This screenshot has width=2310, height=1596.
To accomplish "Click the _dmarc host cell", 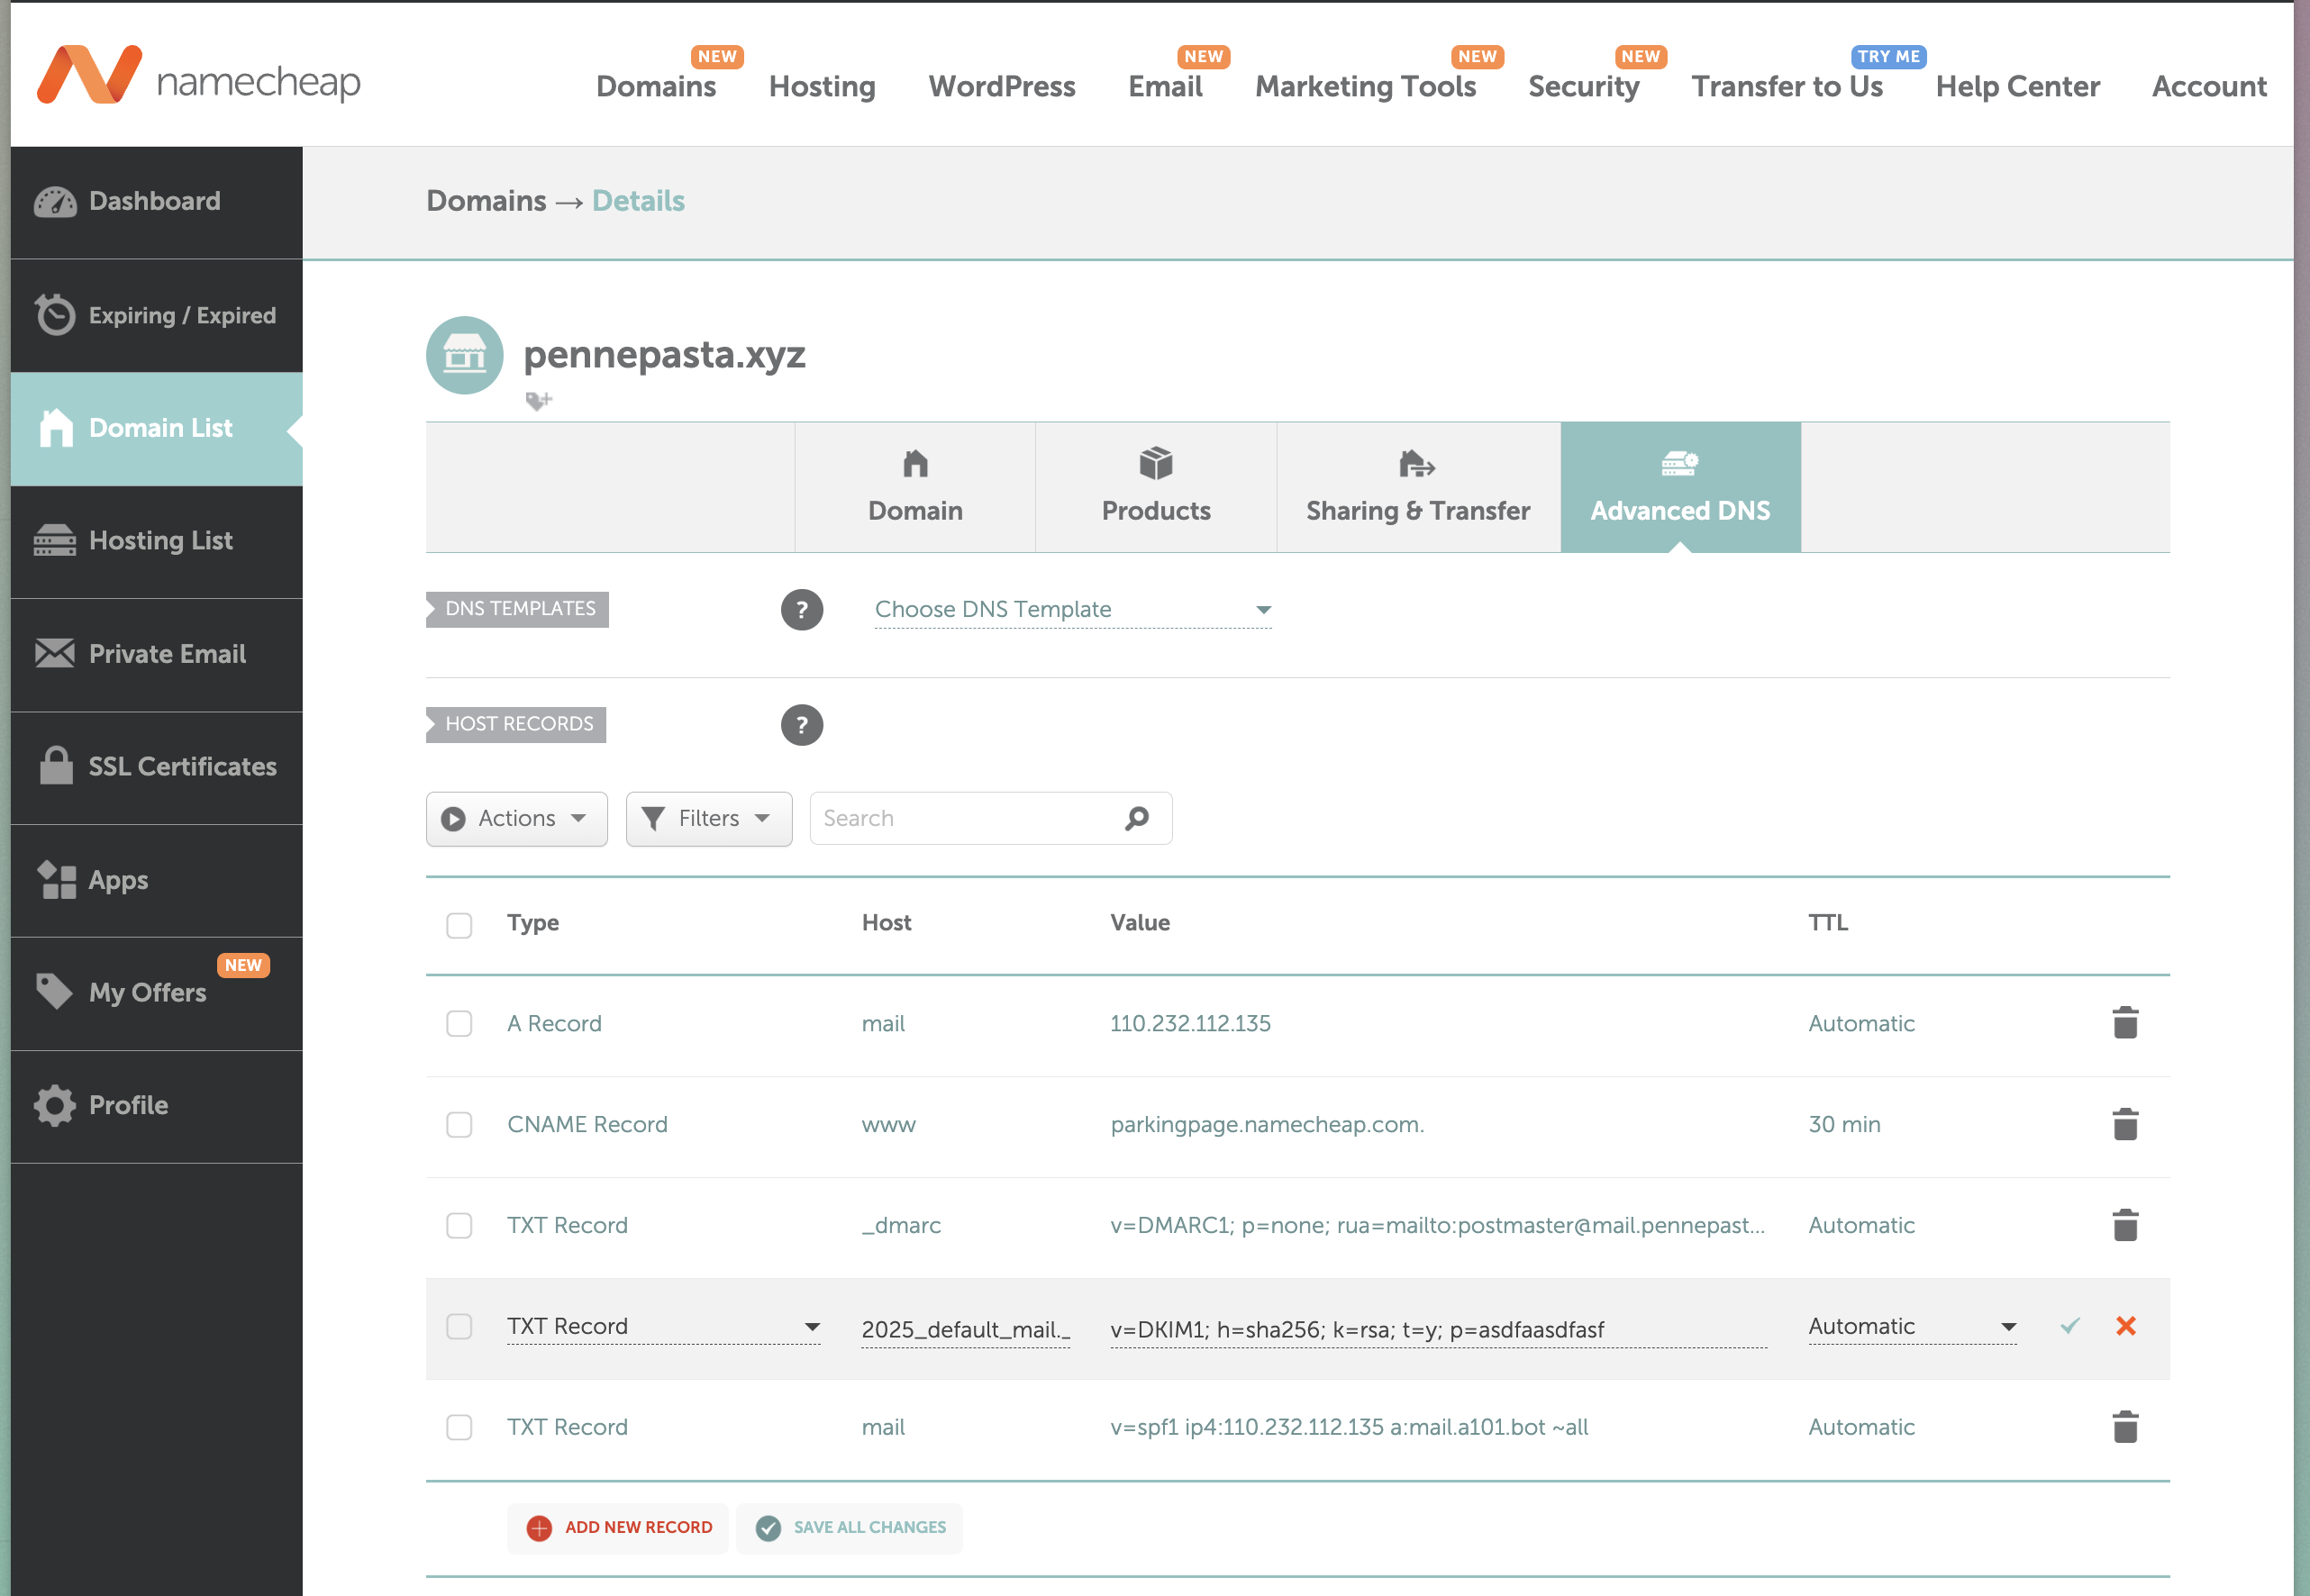I will click(901, 1226).
